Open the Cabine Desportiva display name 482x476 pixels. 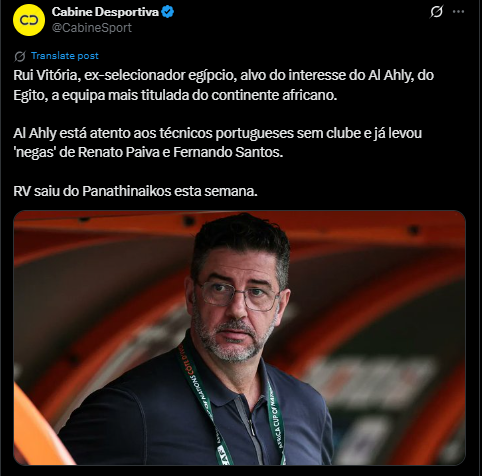point(105,12)
